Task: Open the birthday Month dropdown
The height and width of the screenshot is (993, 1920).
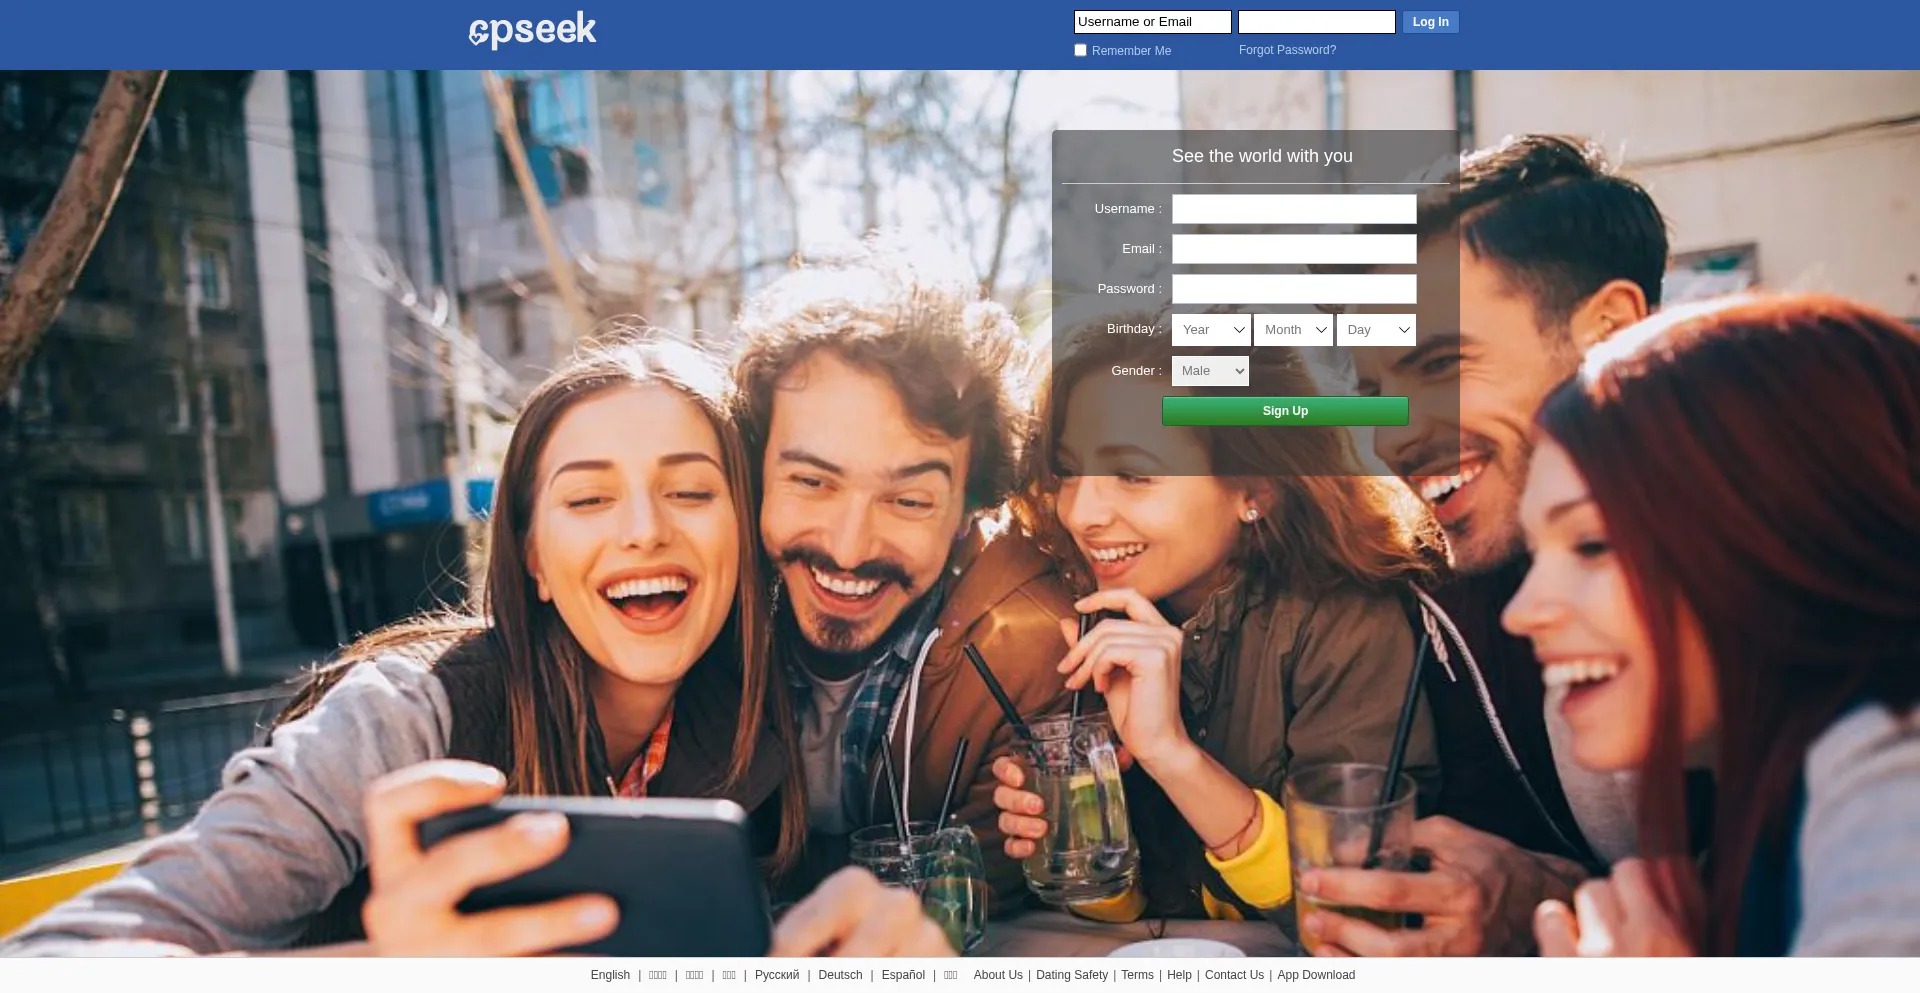Action: (1293, 330)
